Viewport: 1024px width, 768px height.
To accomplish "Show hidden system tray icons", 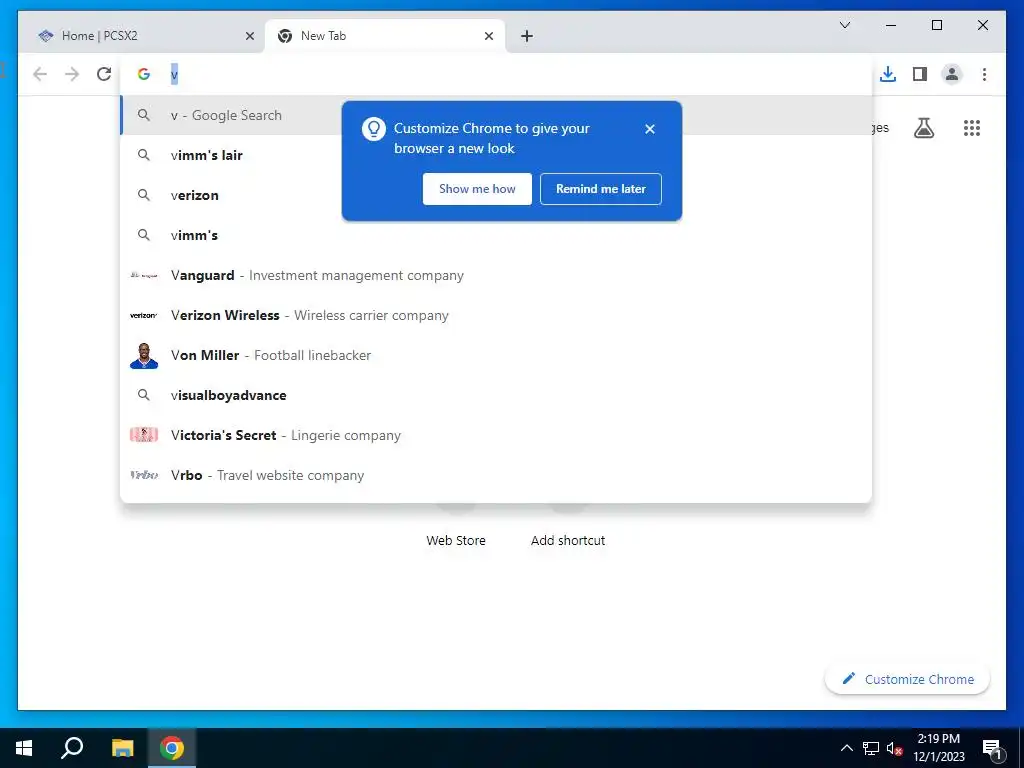I will (x=846, y=748).
